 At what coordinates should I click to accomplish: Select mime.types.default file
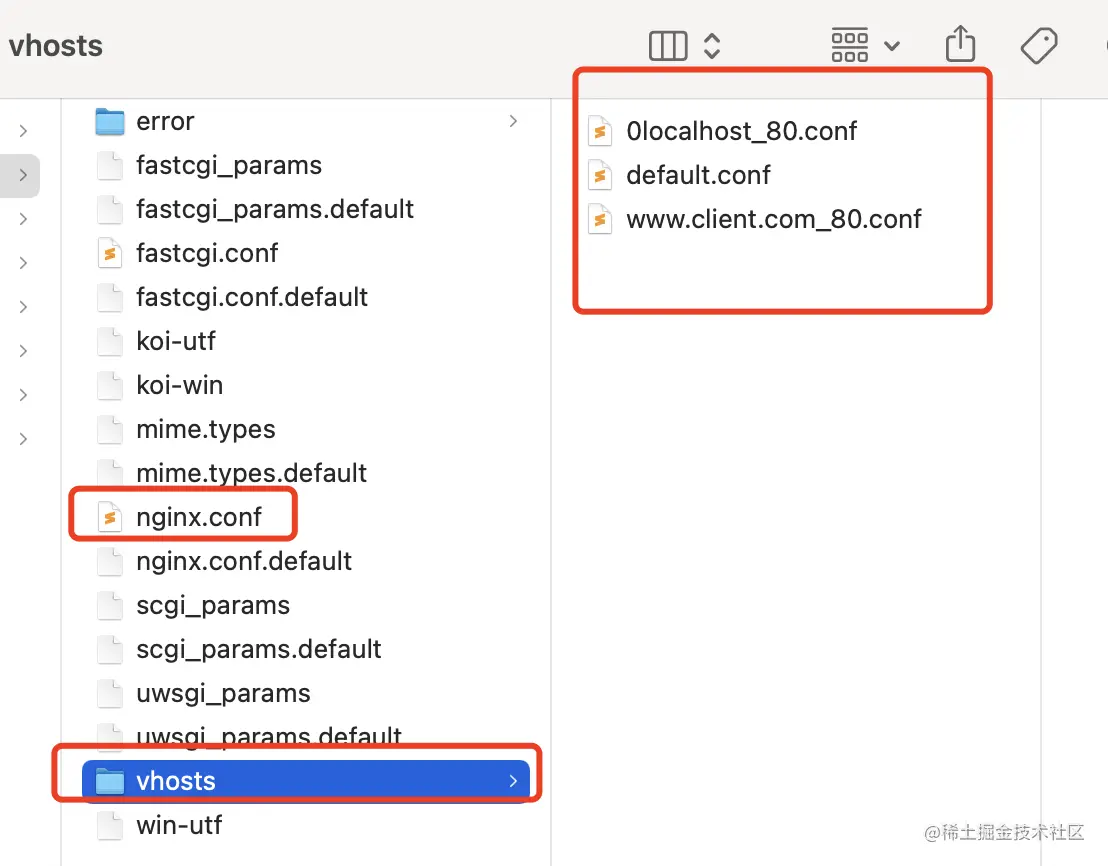(x=251, y=473)
